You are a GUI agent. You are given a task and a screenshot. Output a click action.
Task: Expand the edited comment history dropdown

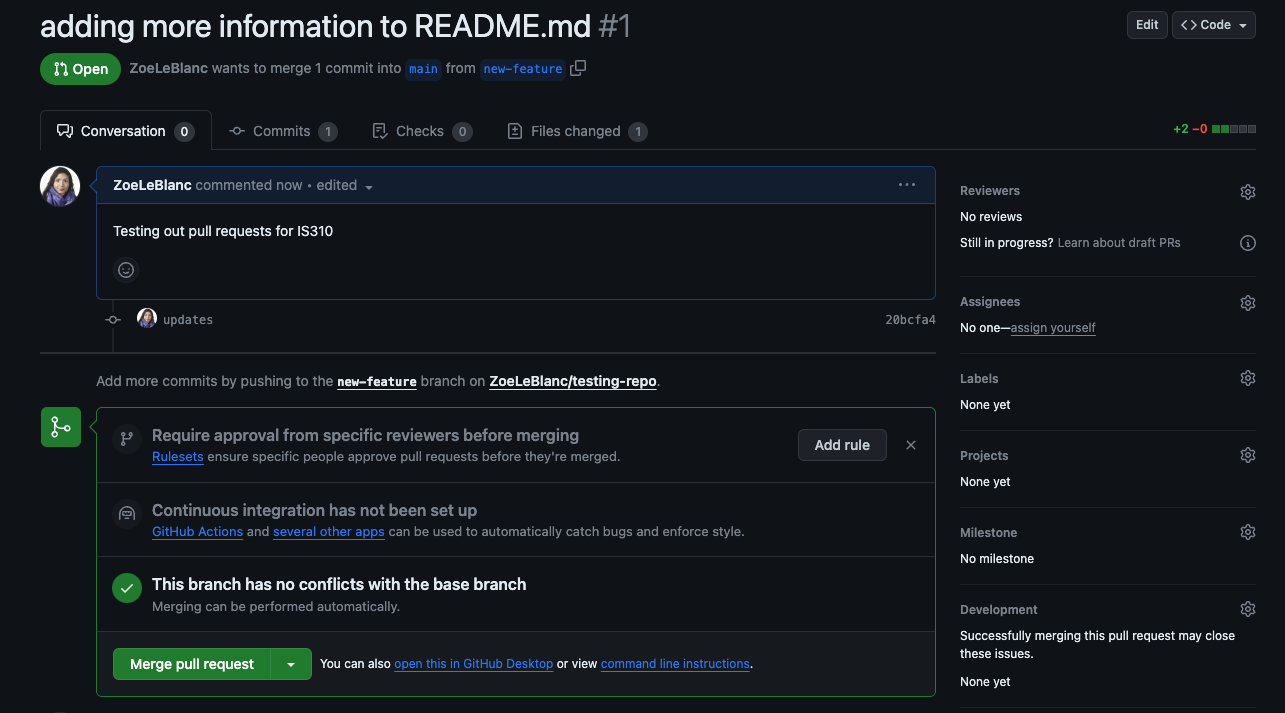tap(368, 187)
